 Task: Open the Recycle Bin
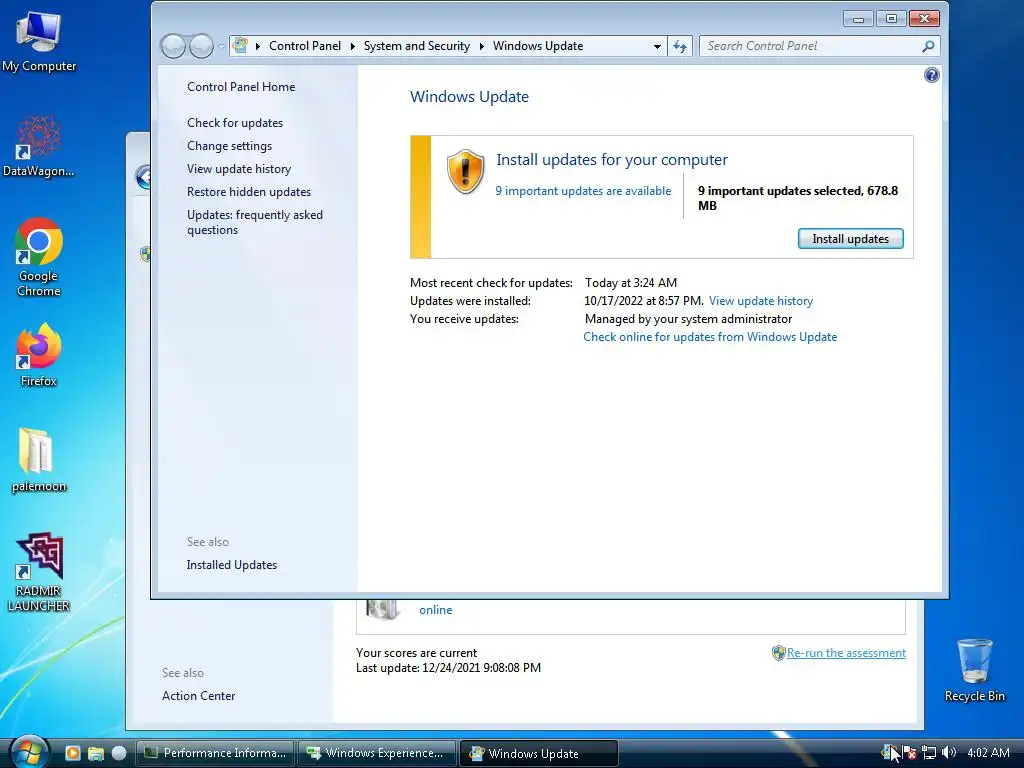[x=974, y=670]
